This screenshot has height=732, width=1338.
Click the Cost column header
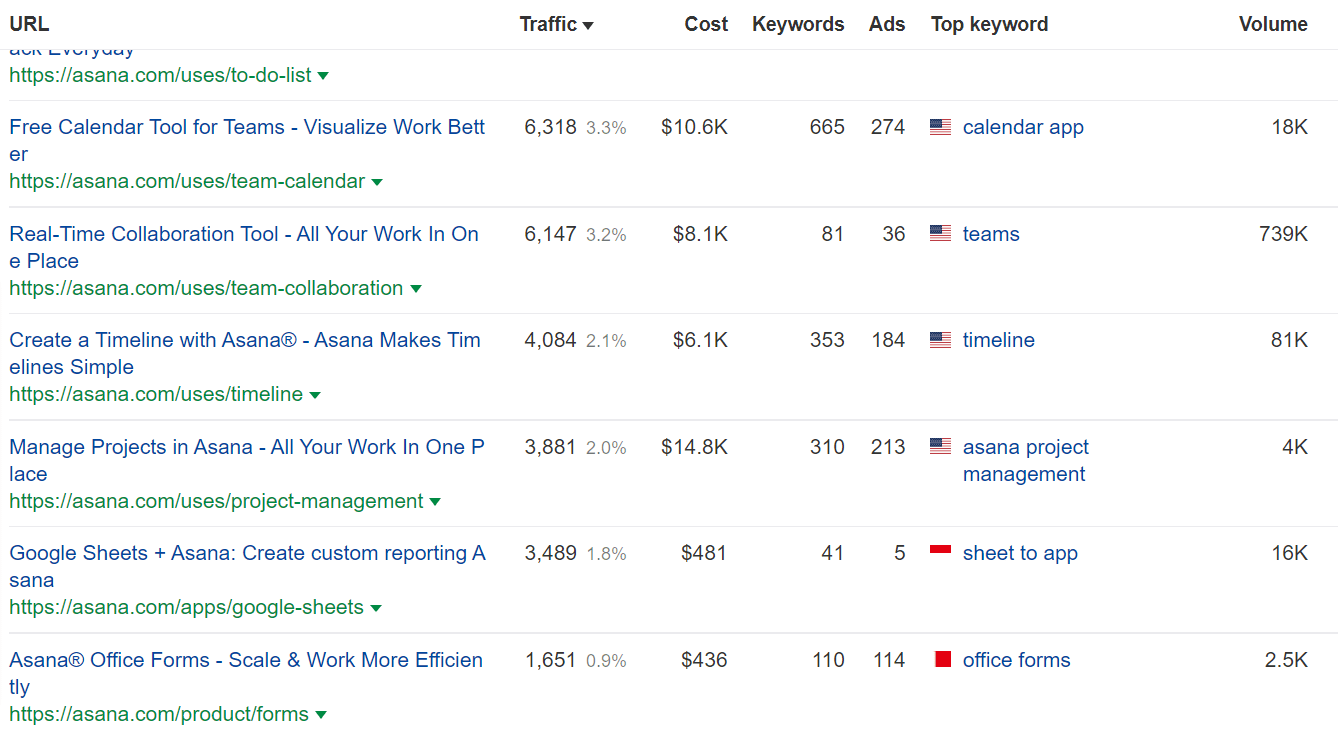(705, 25)
